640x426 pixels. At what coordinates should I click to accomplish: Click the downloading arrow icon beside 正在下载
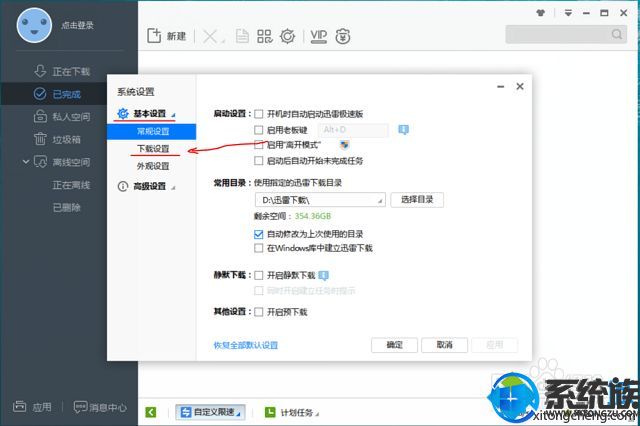click(x=40, y=71)
